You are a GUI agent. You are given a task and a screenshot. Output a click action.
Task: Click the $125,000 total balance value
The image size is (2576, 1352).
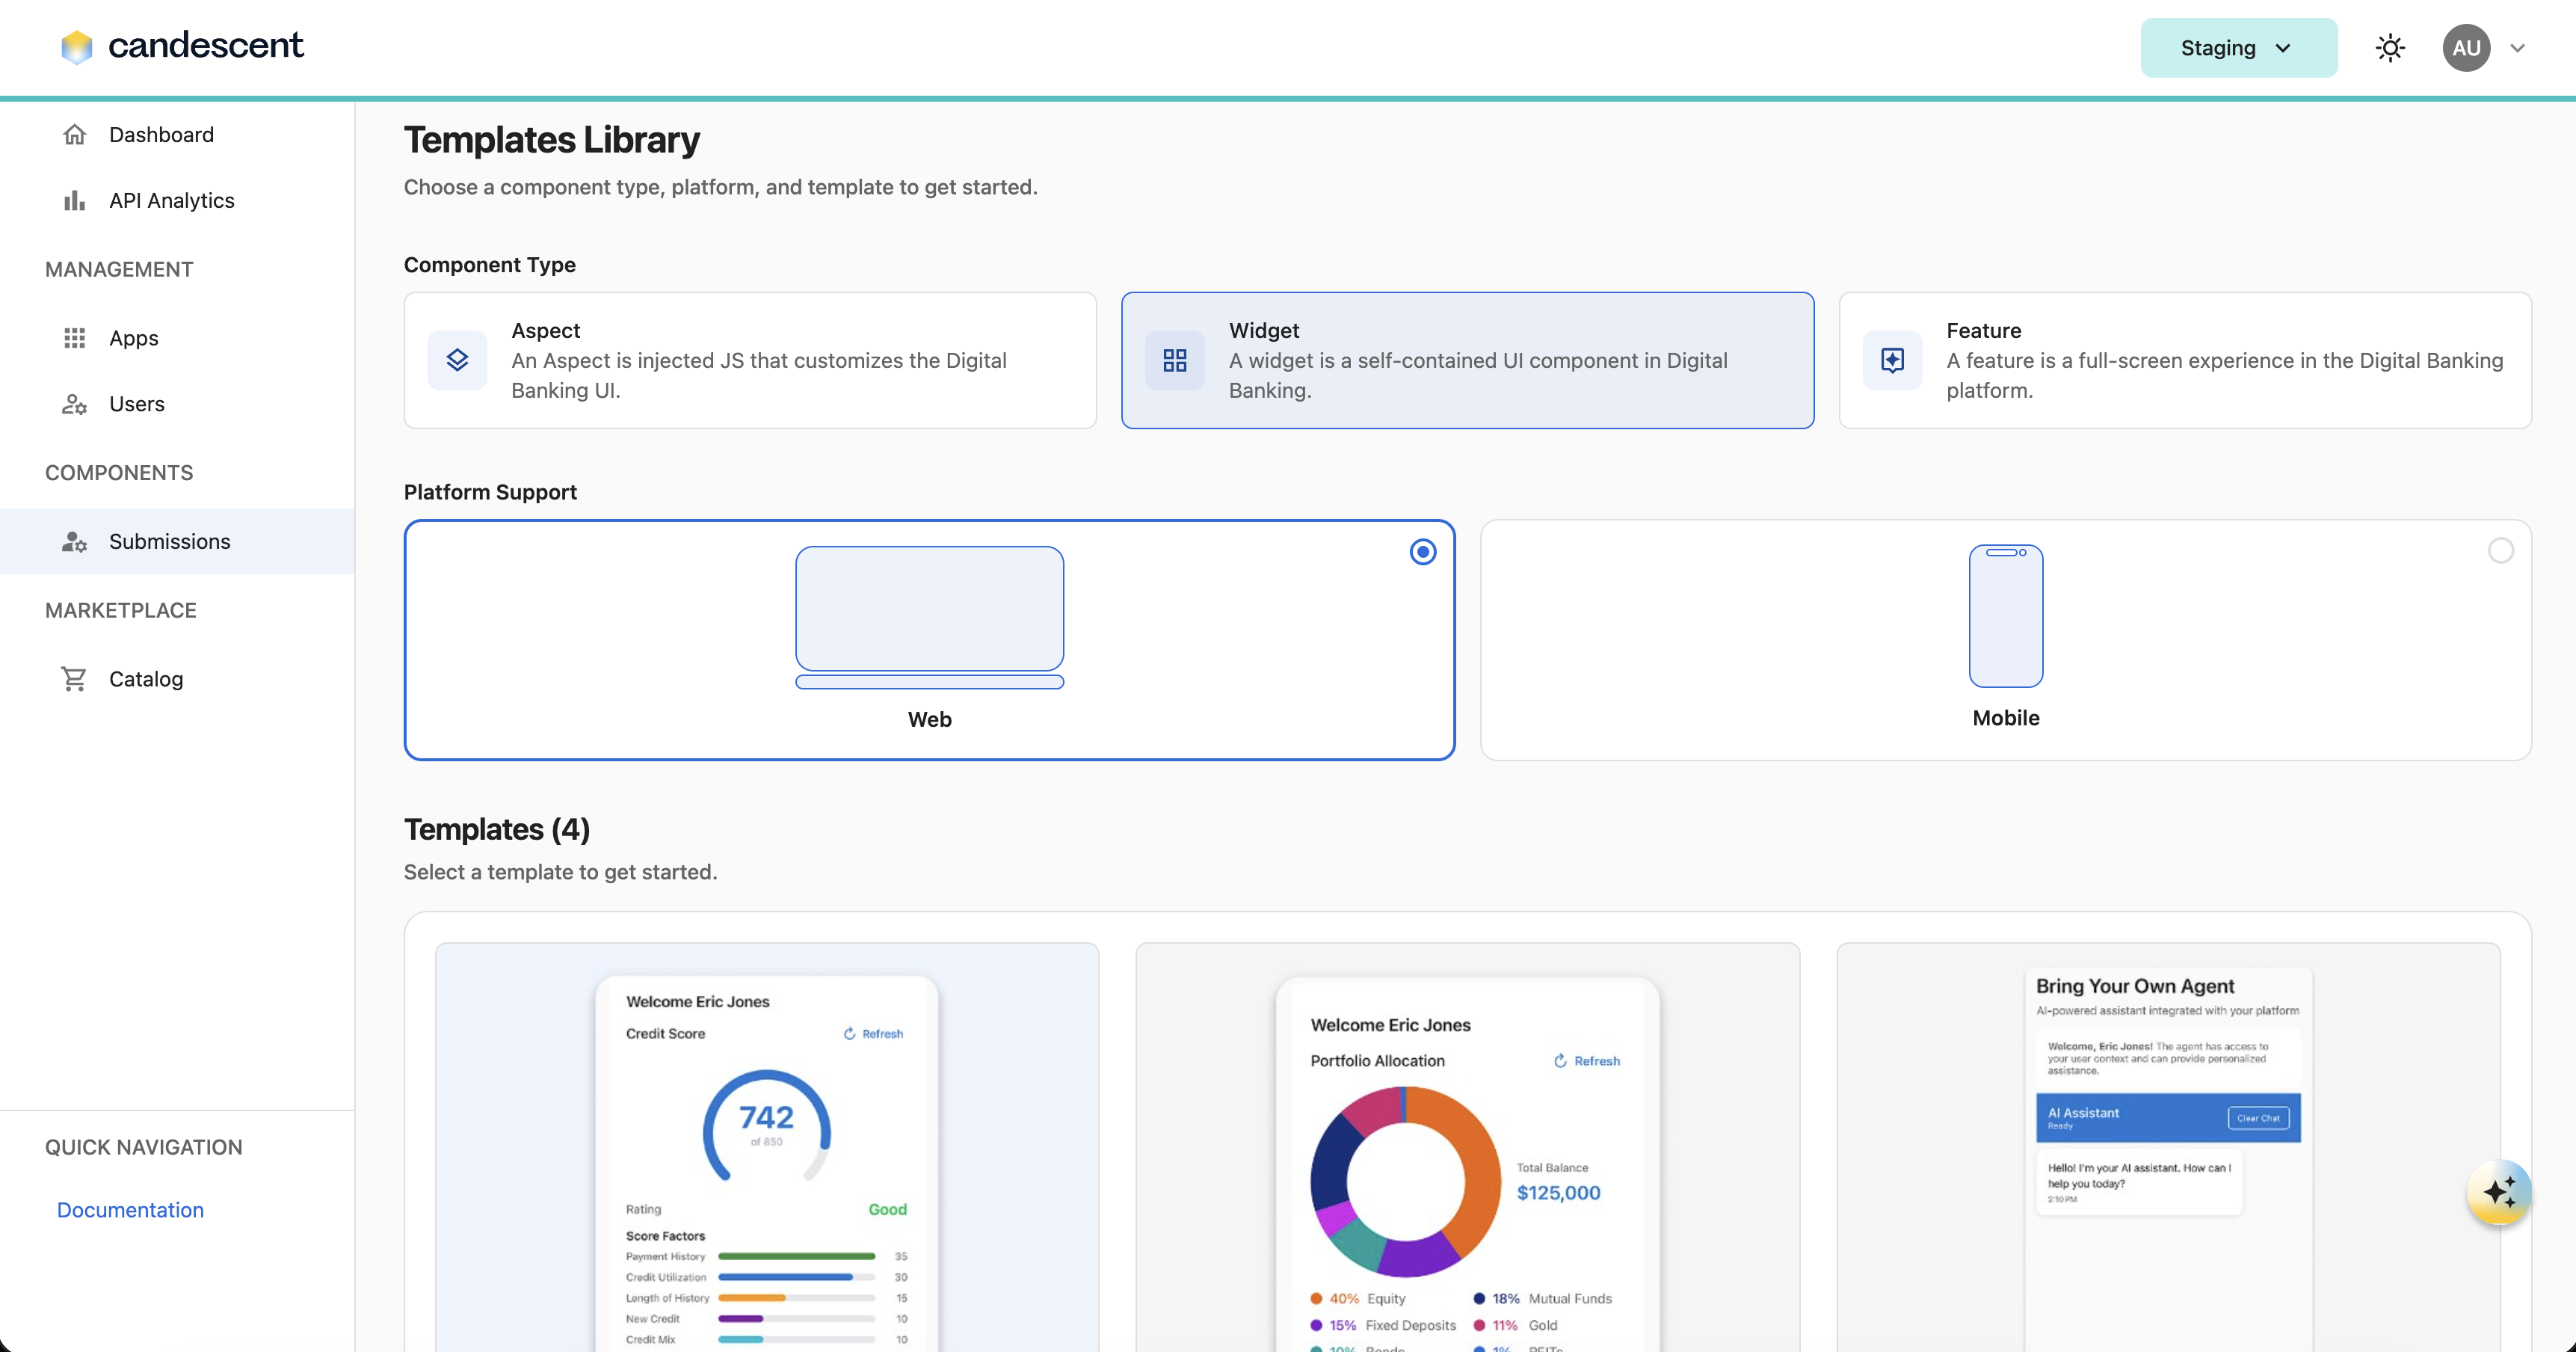point(1558,1192)
